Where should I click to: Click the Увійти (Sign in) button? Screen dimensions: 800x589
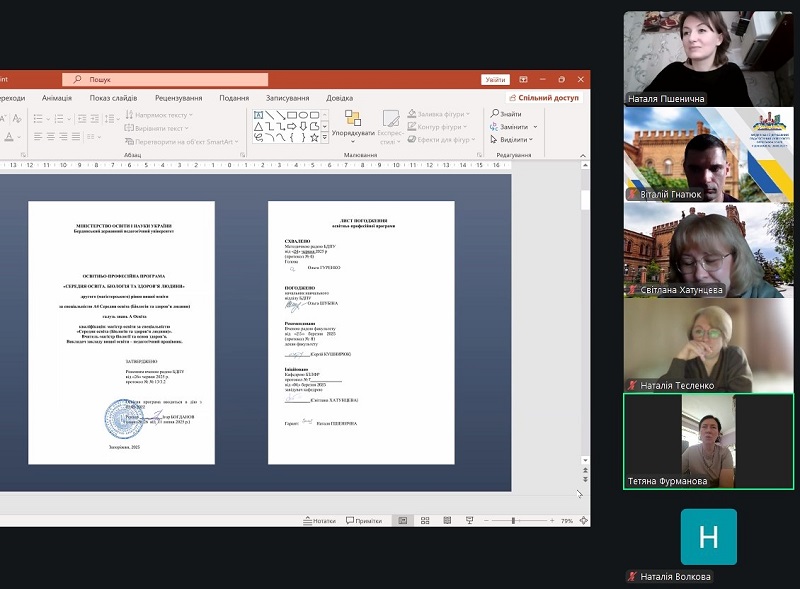click(x=495, y=79)
